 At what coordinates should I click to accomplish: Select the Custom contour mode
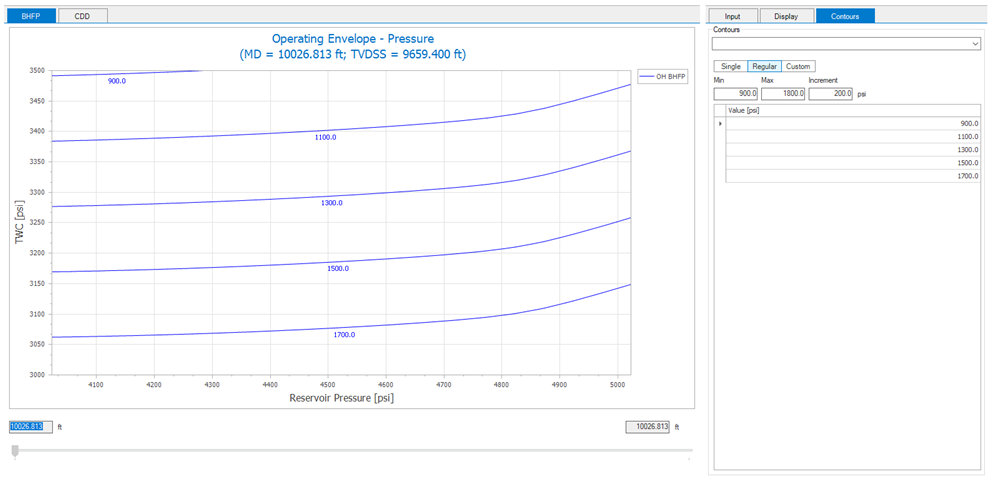click(798, 66)
